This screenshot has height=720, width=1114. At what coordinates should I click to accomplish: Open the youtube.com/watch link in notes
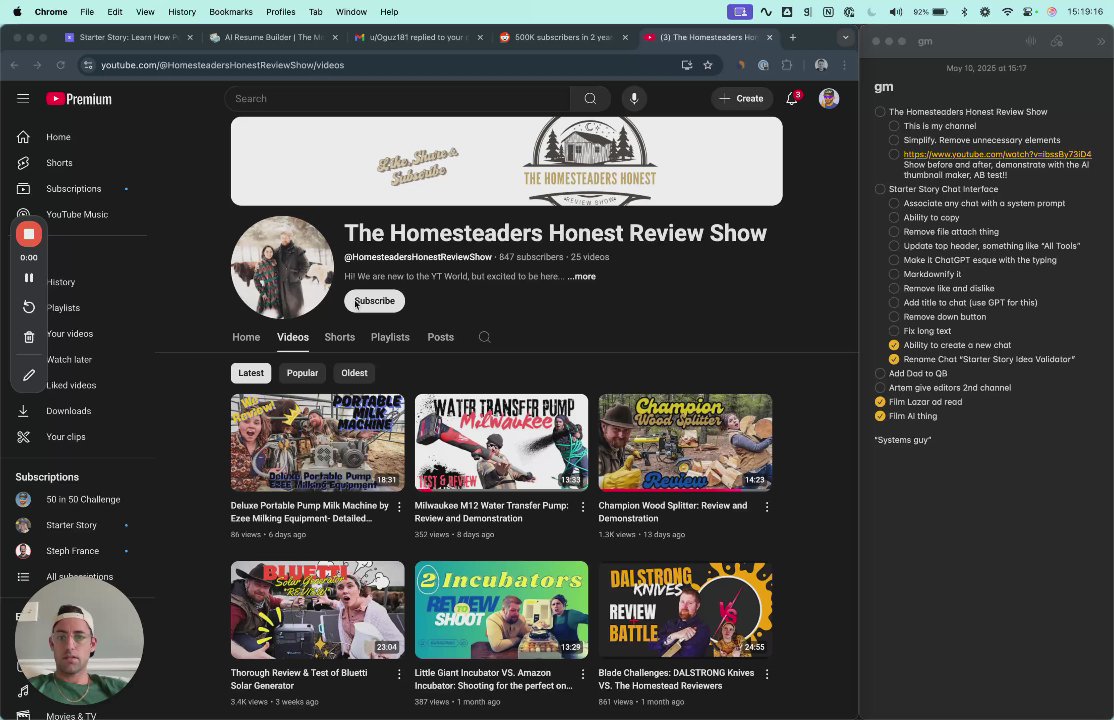(x=997, y=154)
